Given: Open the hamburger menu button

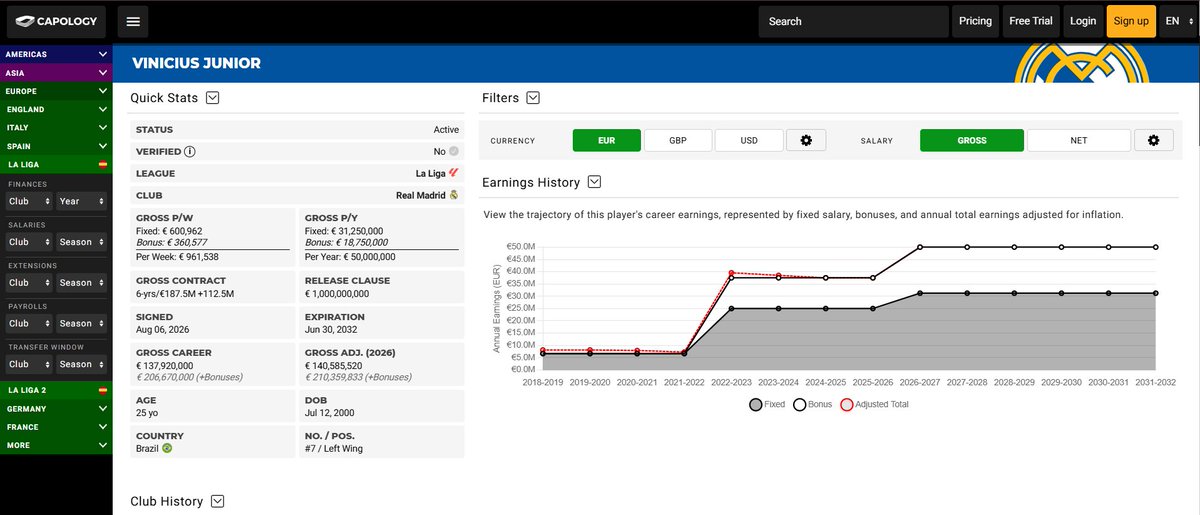Looking at the screenshot, I should (x=134, y=21).
